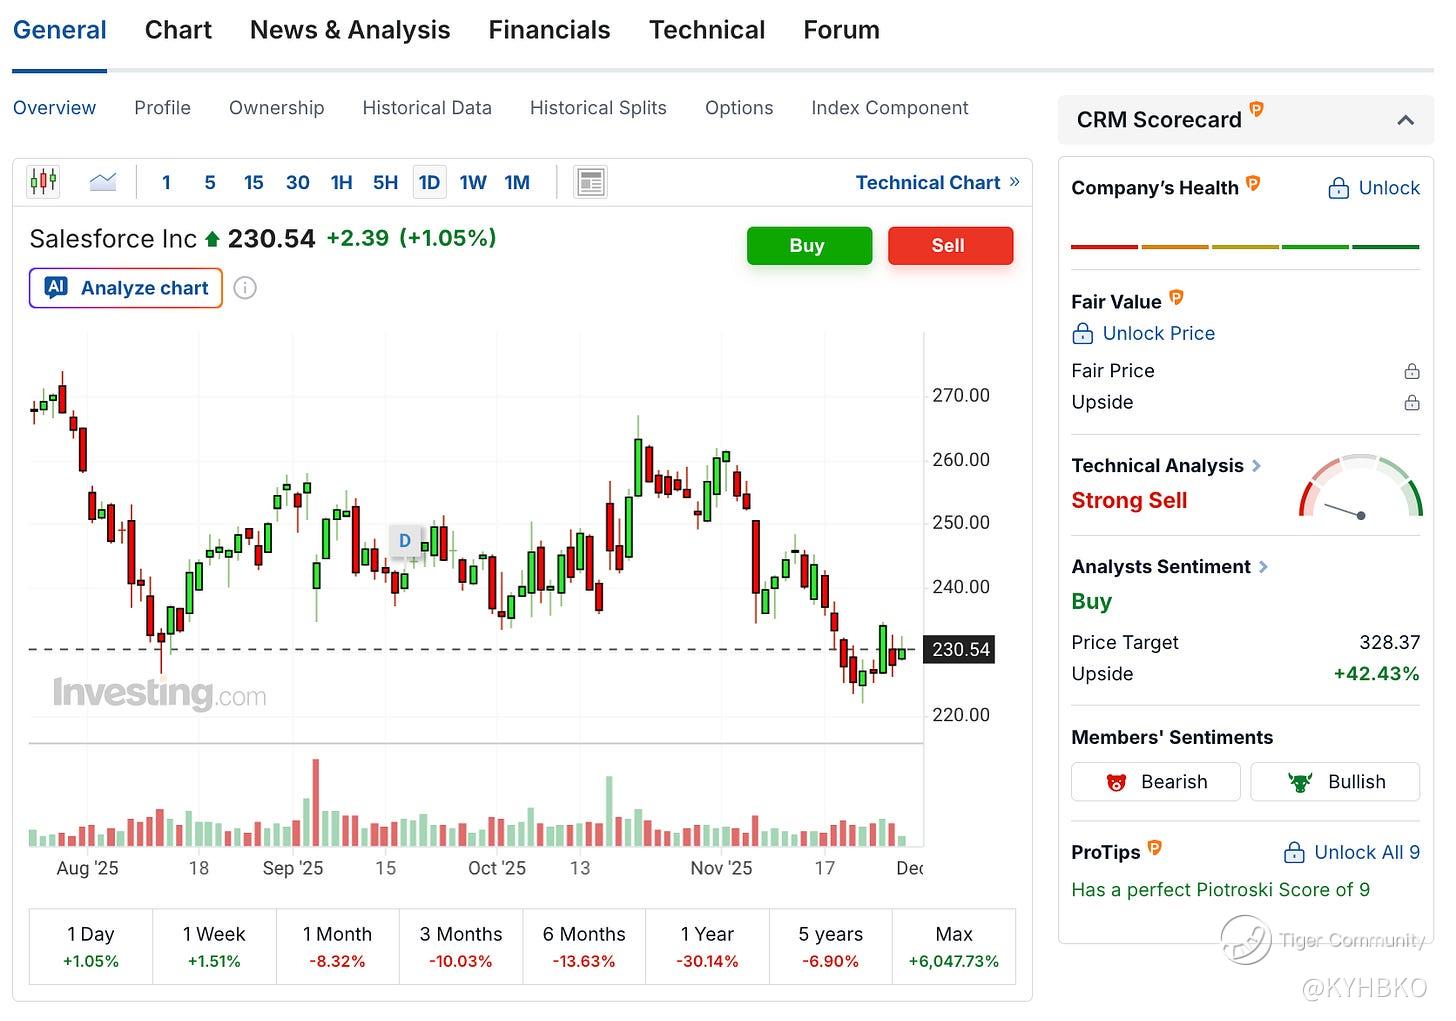Open the Forum tab
The image size is (1456, 1021).
pyautogui.click(x=842, y=30)
